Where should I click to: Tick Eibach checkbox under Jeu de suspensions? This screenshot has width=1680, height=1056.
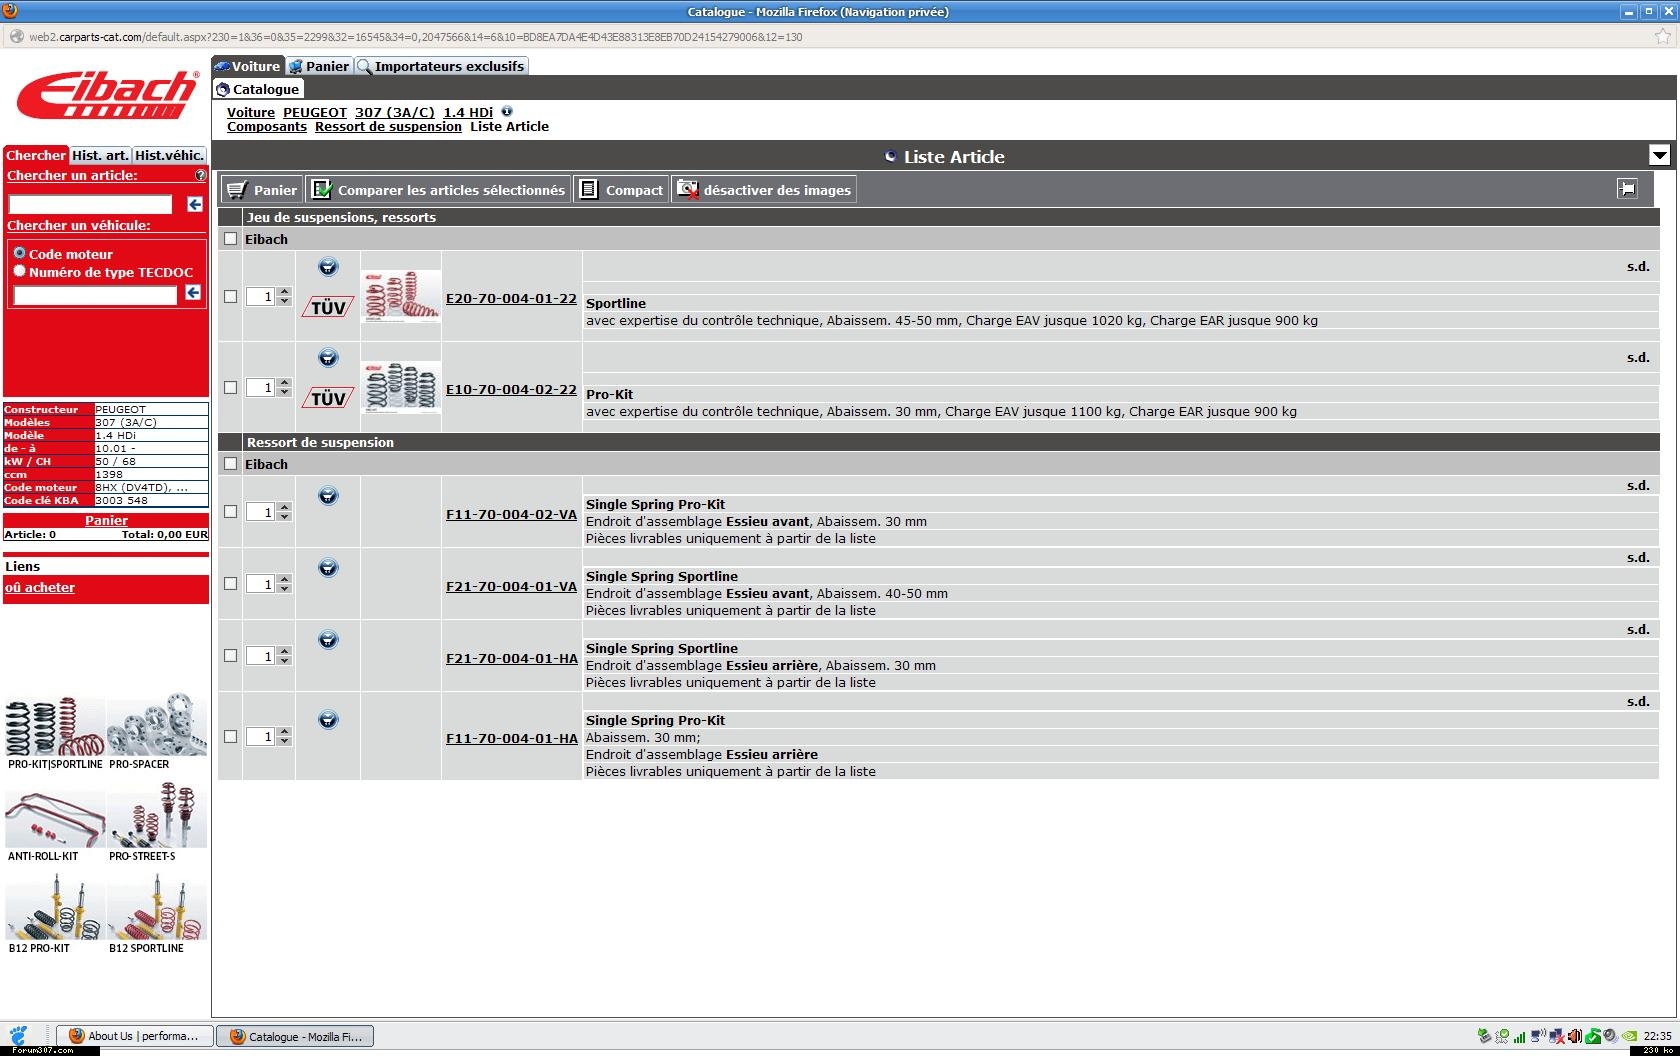click(x=231, y=239)
